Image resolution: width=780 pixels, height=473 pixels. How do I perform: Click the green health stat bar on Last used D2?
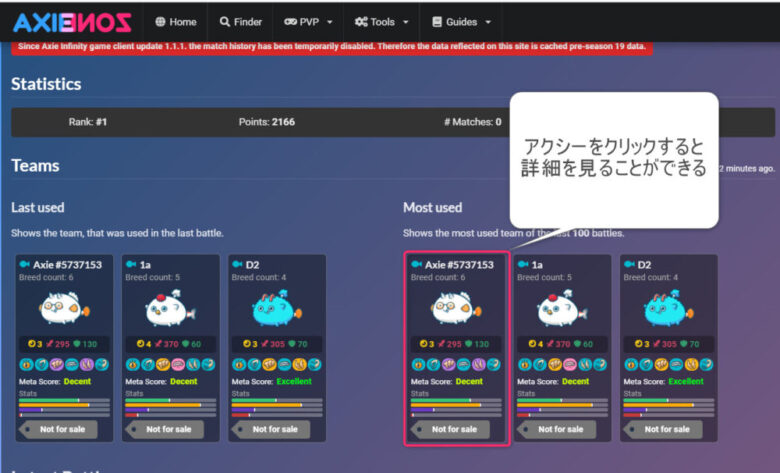(277, 400)
